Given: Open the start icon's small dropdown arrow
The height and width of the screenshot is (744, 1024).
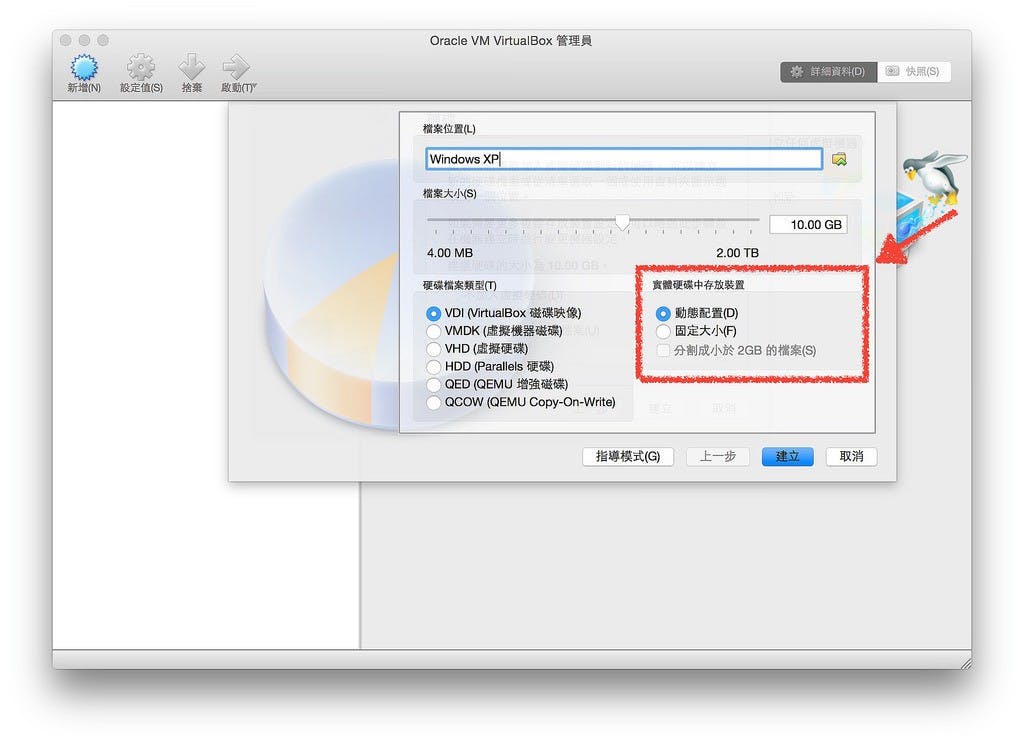Looking at the screenshot, I should (x=255, y=85).
